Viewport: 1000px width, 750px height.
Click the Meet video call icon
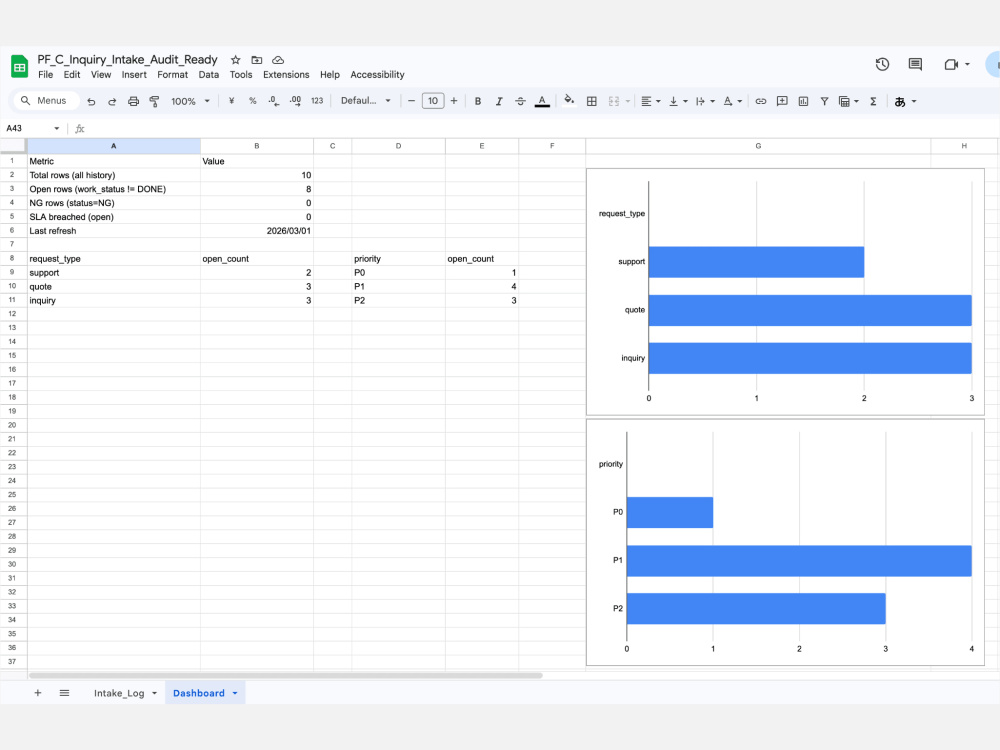click(x=951, y=64)
